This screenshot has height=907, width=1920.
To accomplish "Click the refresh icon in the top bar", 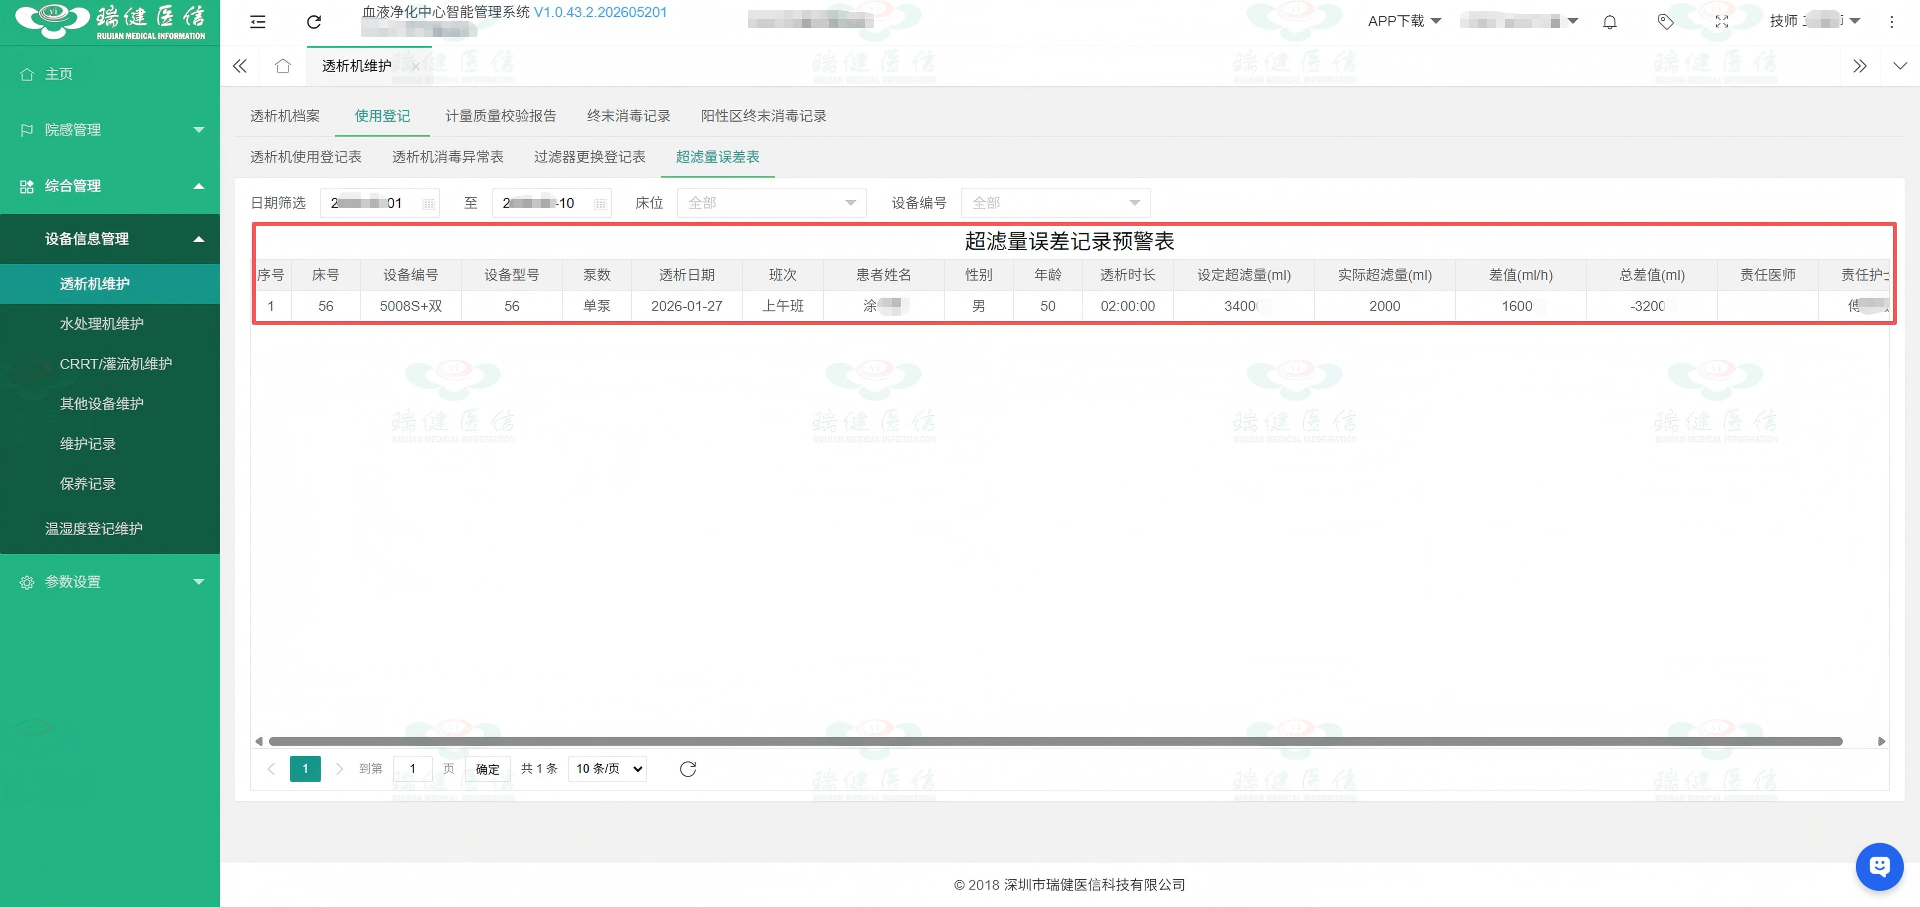I will 314,22.
